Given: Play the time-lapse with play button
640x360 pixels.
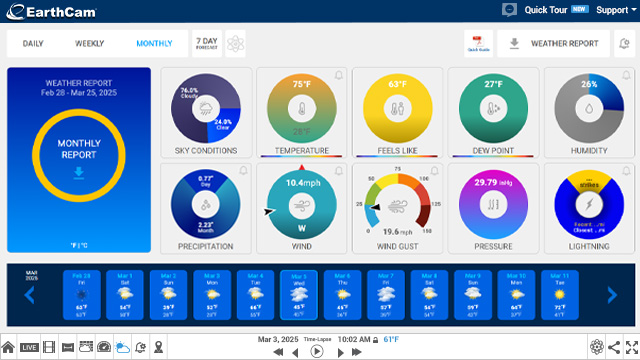Looking at the screenshot, I should [x=317, y=351].
